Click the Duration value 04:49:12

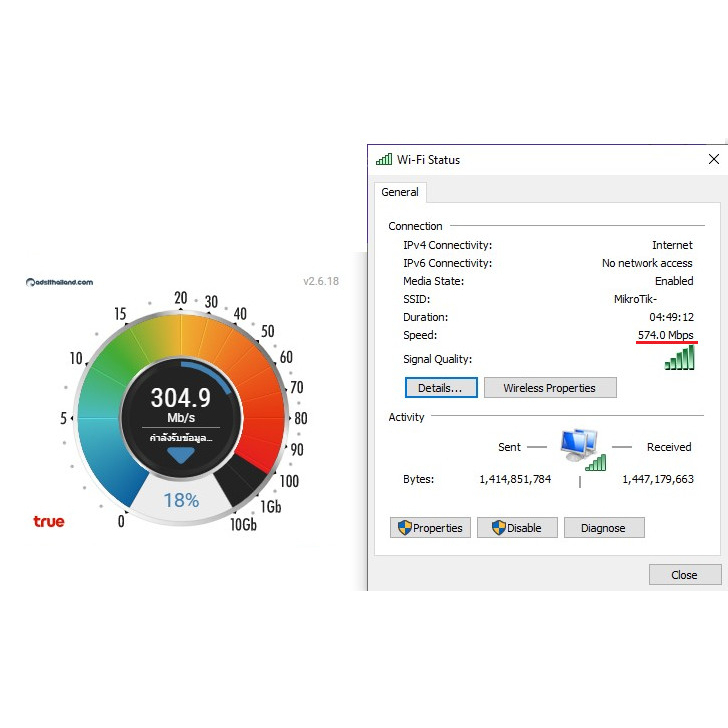671,317
